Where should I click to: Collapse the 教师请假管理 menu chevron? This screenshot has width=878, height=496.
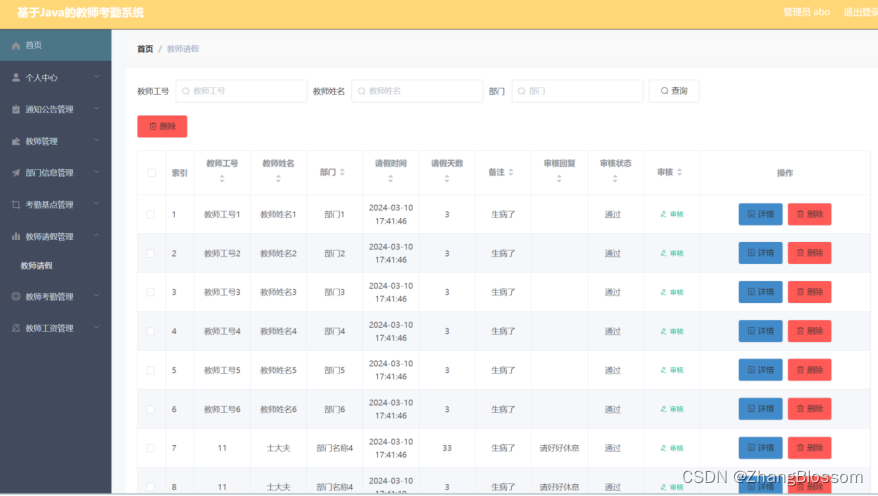[96, 236]
